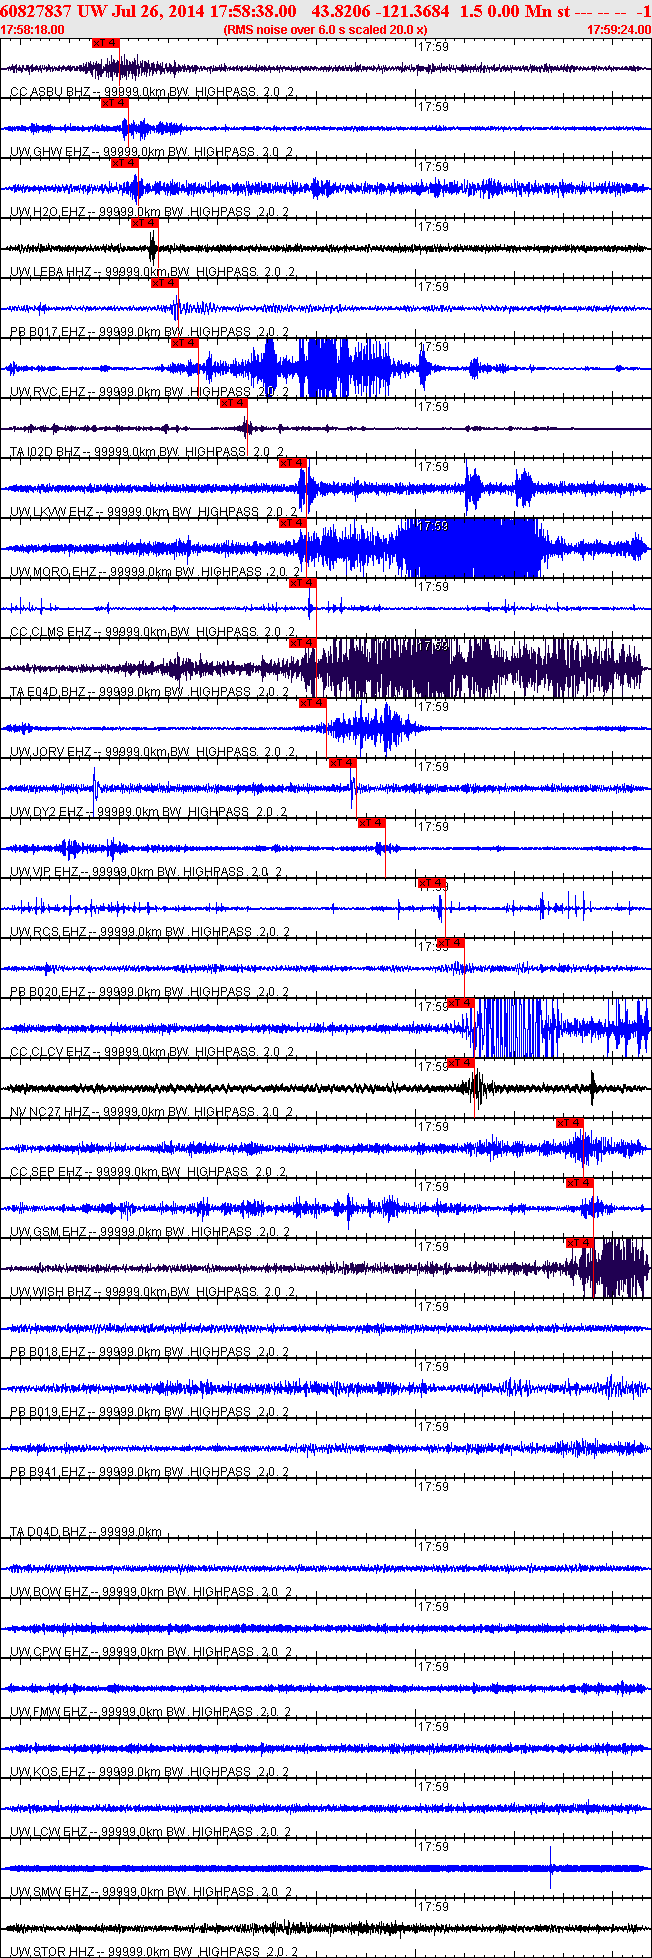The image size is (652, 1958).
Task: Click the CC.CLCV EHZ station label
Action: [x=152, y=1052]
